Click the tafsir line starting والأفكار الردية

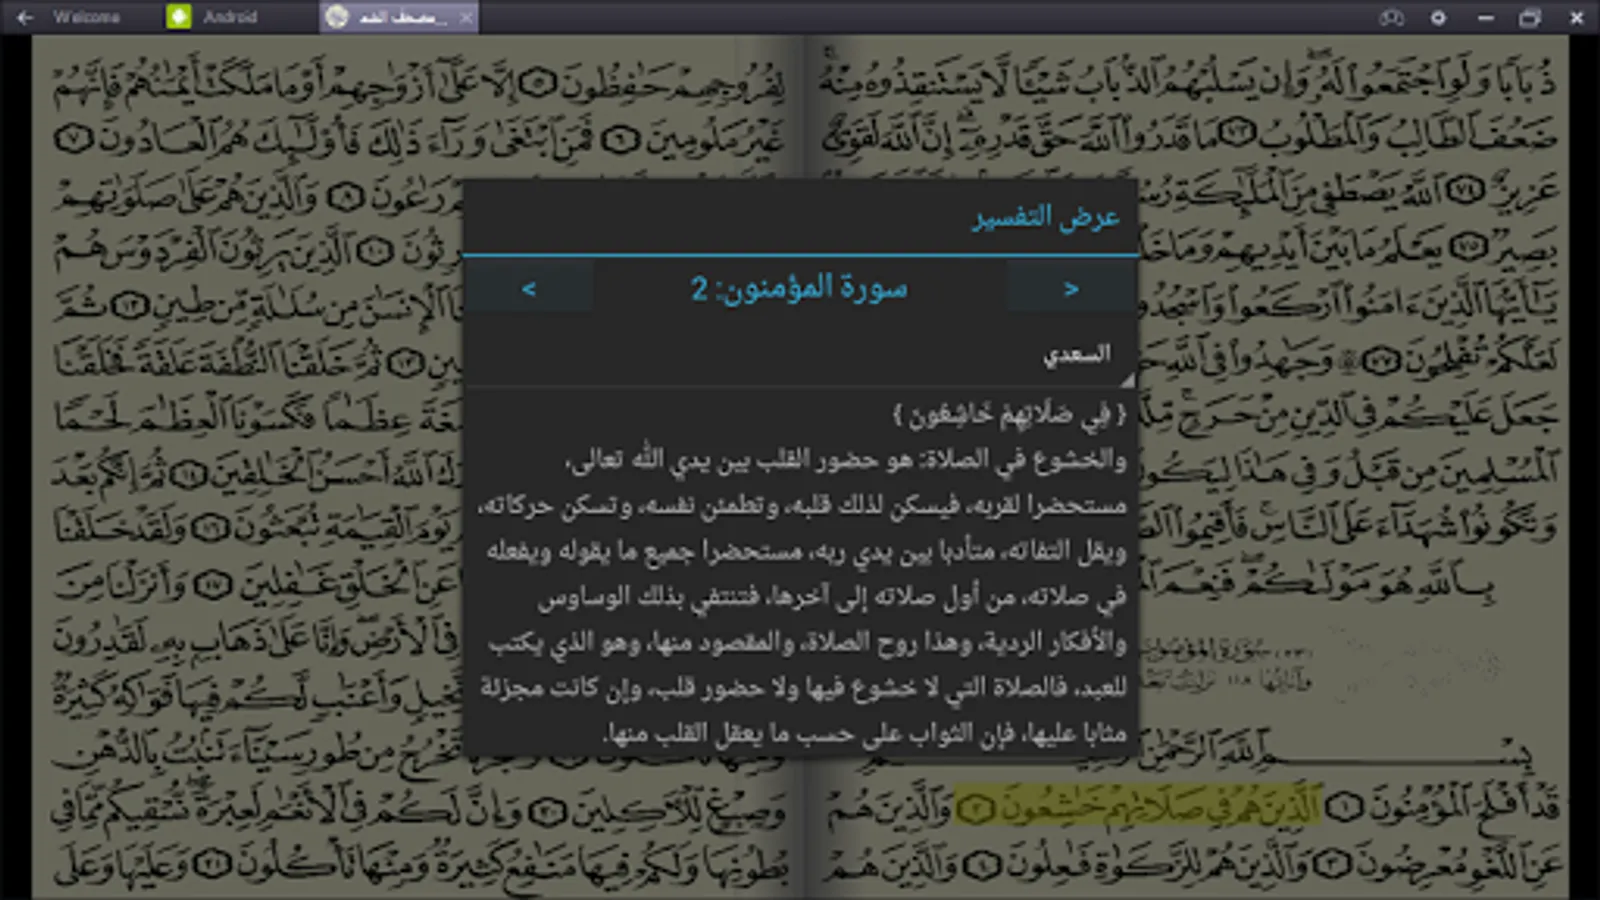coord(807,643)
